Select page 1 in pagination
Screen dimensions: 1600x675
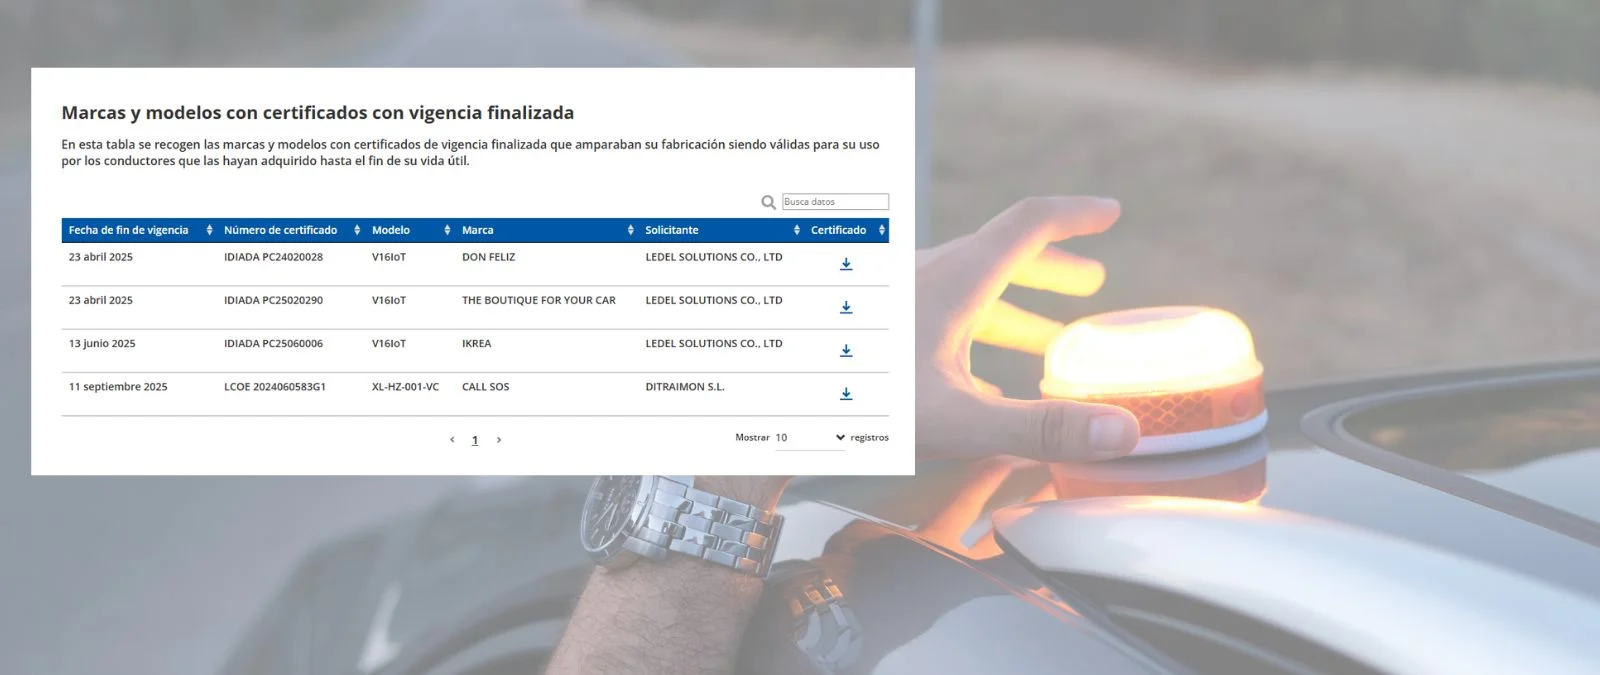(475, 440)
